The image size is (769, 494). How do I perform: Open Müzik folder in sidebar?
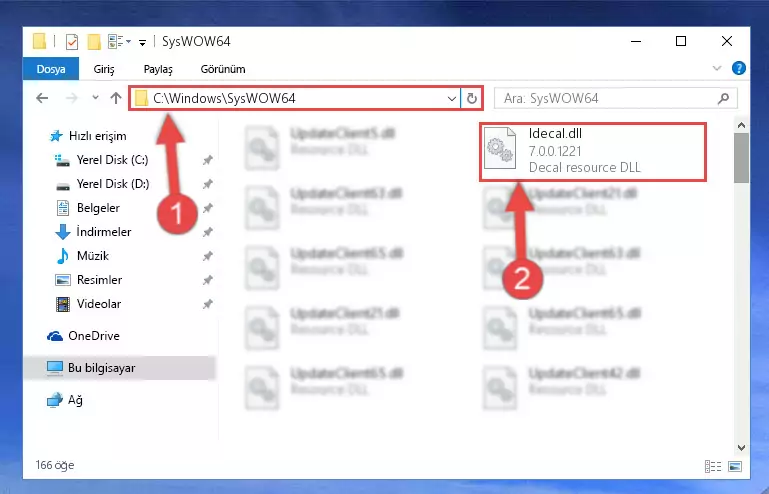point(93,256)
